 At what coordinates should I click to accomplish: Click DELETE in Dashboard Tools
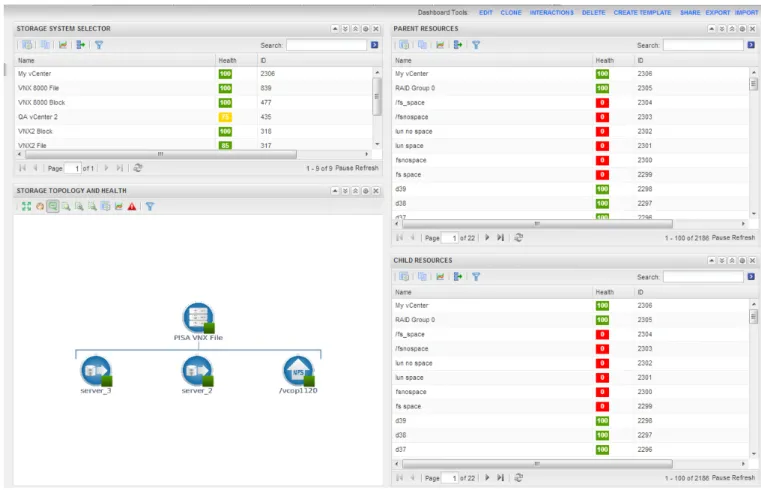(x=594, y=13)
